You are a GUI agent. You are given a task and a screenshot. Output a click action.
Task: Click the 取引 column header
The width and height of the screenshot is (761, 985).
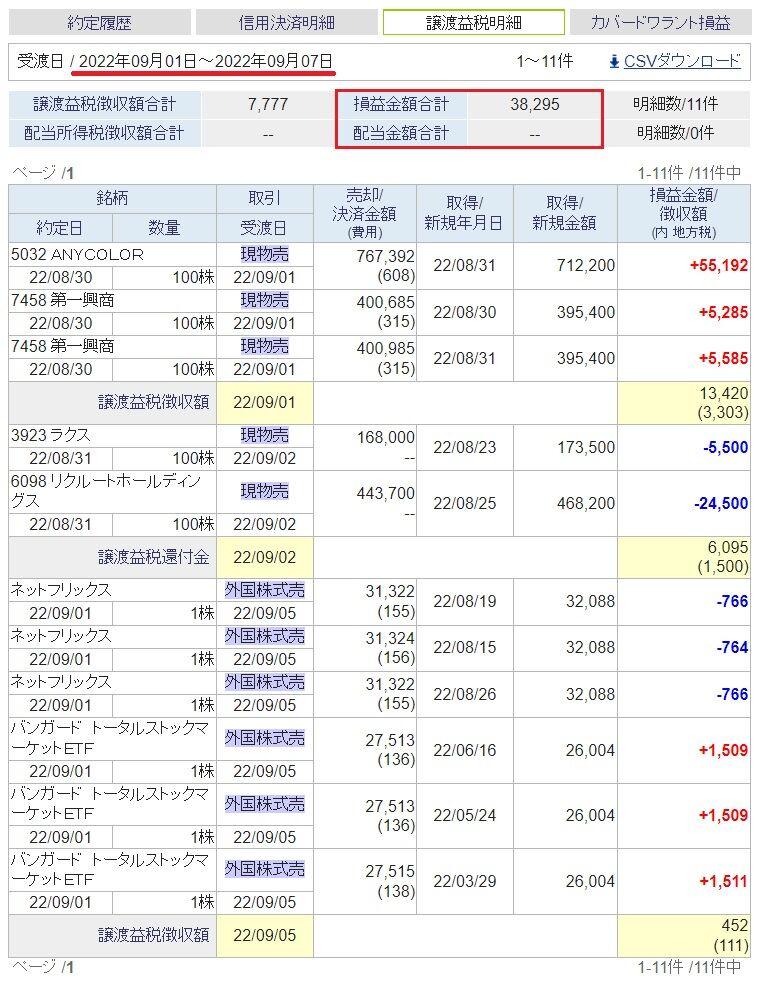click(x=265, y=199)
